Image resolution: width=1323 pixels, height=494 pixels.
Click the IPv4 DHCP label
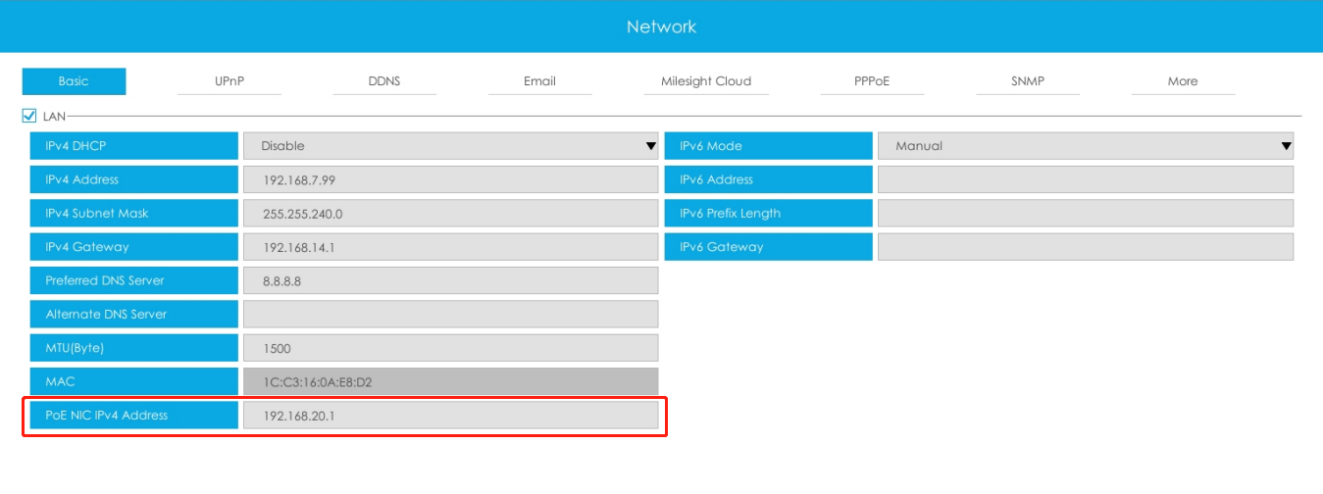point(134,146)
